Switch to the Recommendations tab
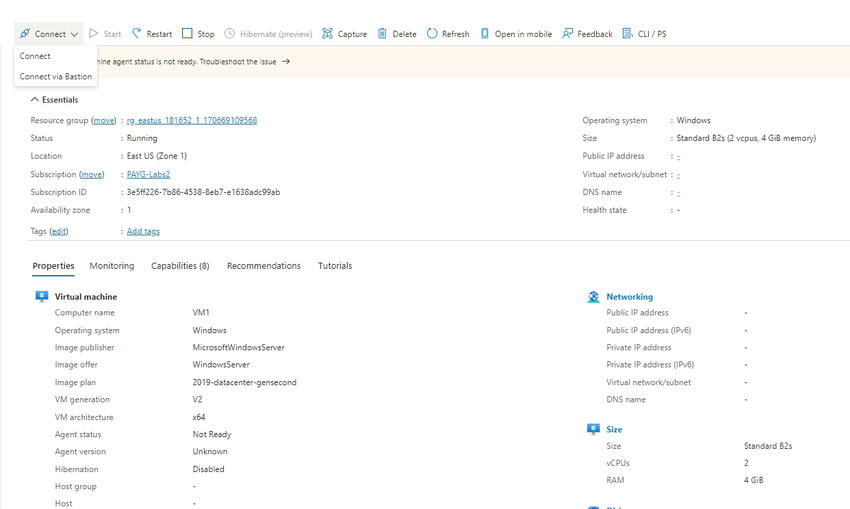Image resolution: width=850 pixels, height=509 pixels. pos(263,266)
